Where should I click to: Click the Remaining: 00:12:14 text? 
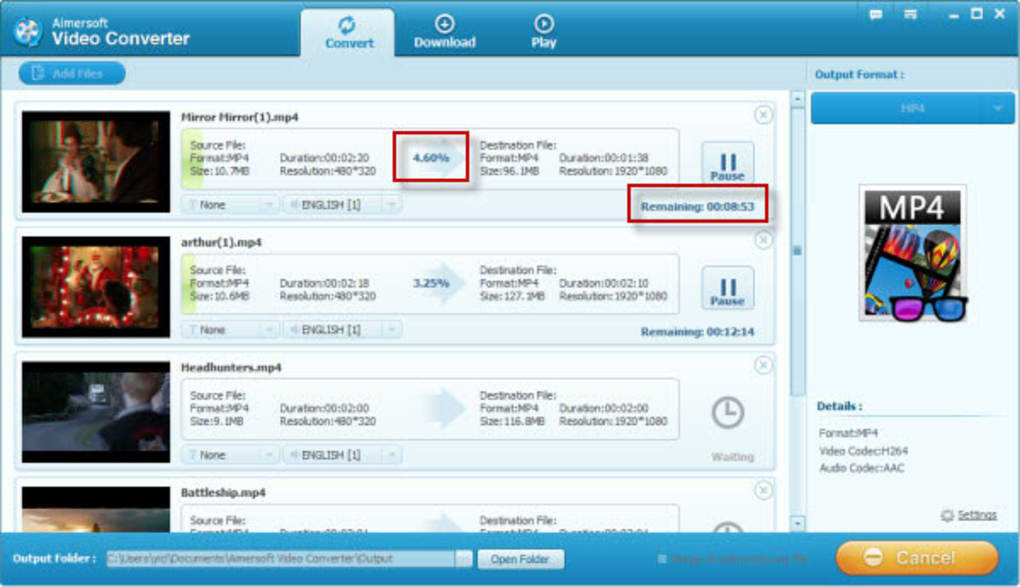coord(697,331)
